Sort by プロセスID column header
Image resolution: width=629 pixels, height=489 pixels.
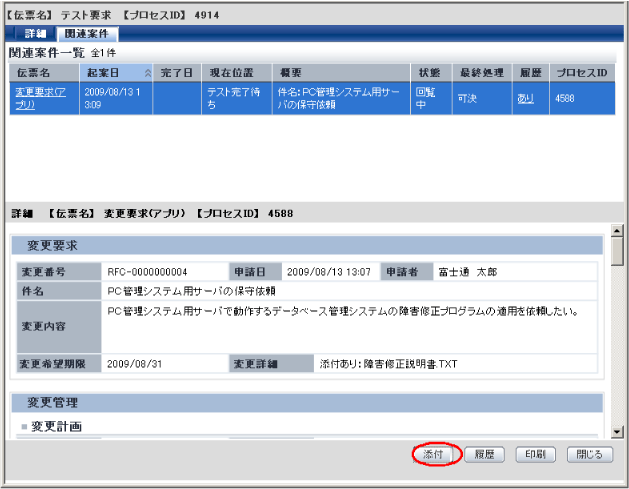click(x=582, y=73)
